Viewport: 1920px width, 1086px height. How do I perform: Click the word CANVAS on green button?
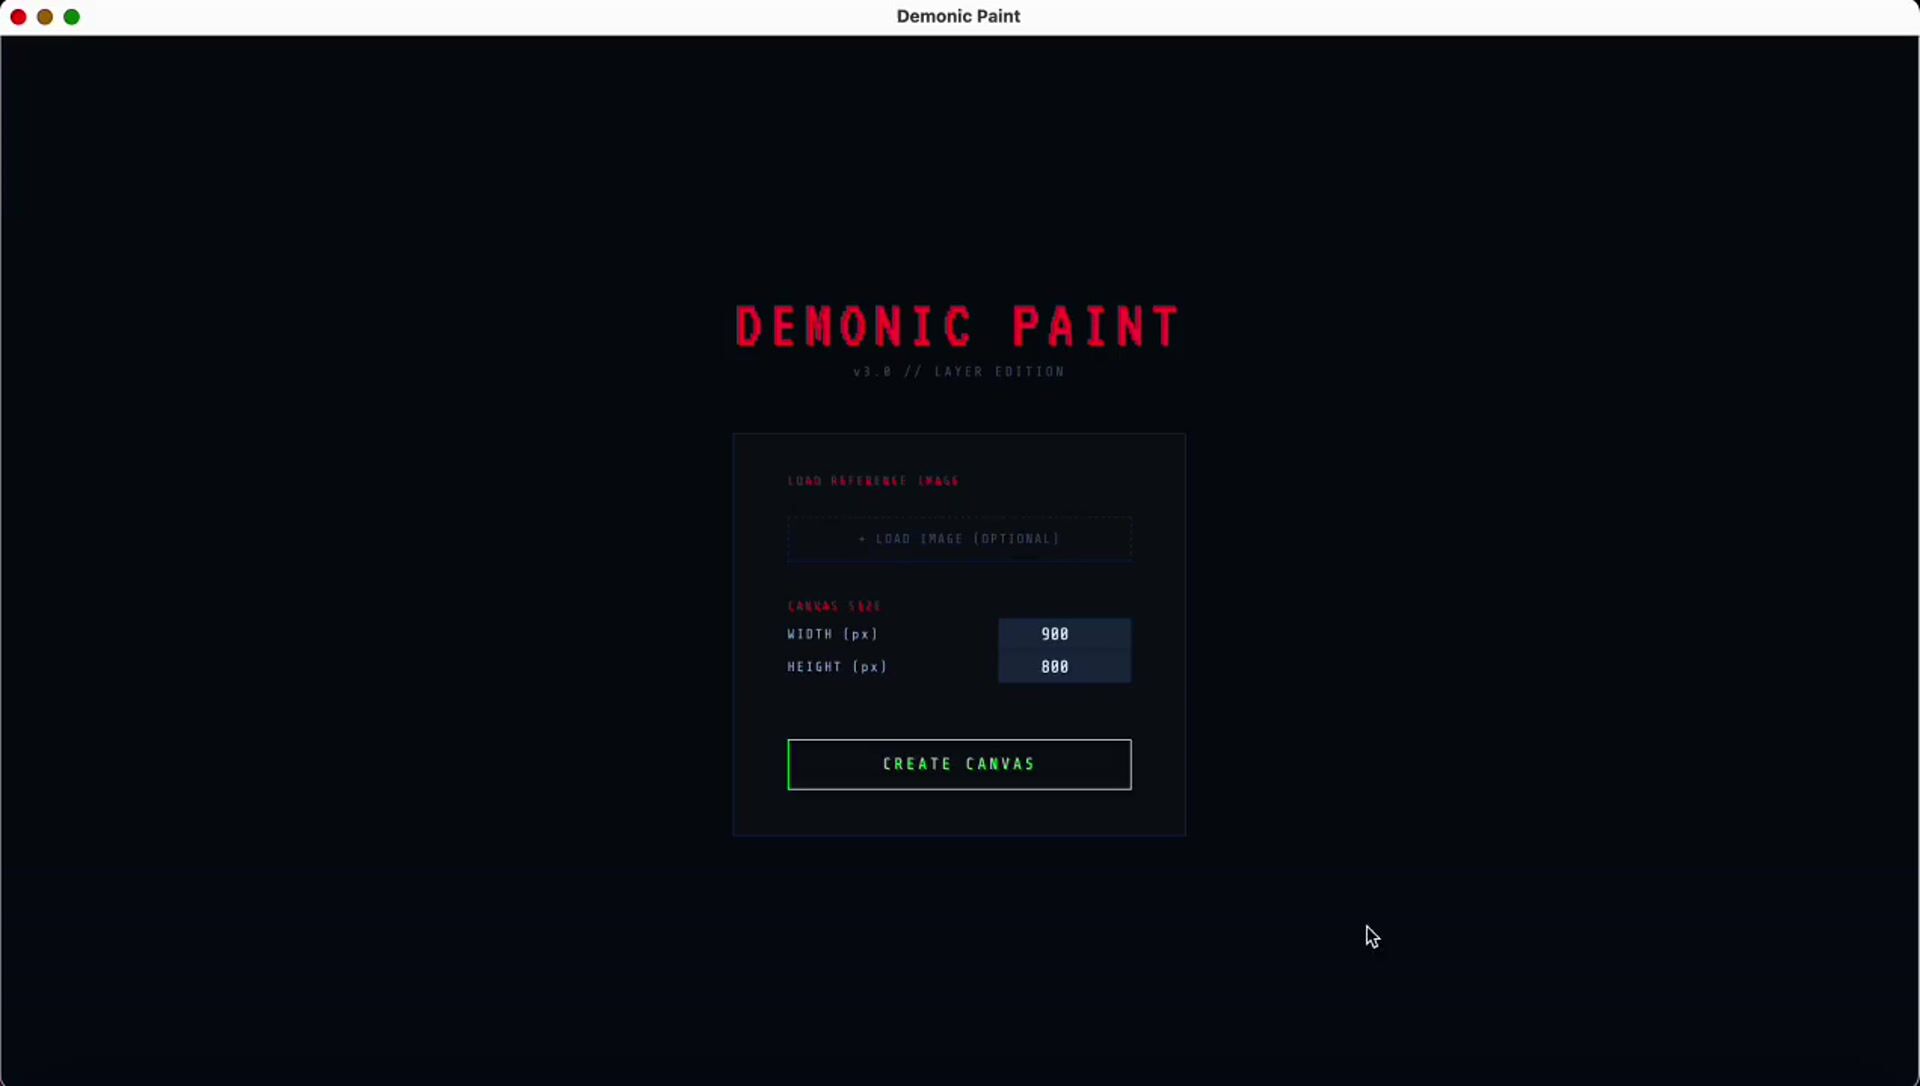click(x=1000, y=764)
